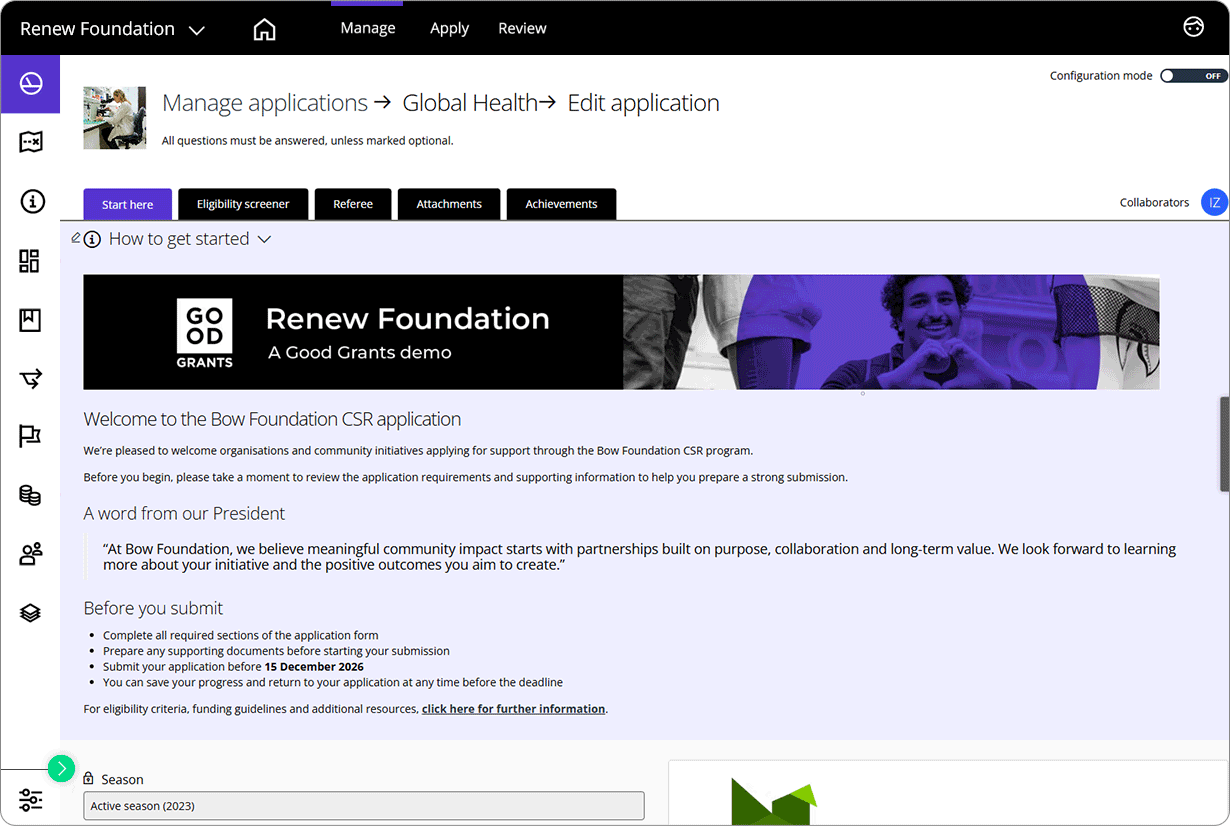Click the Edit application title text

(643, 103)
